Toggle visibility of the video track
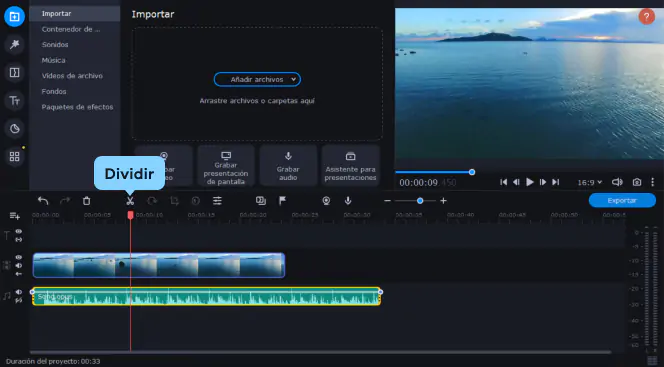 19,257
